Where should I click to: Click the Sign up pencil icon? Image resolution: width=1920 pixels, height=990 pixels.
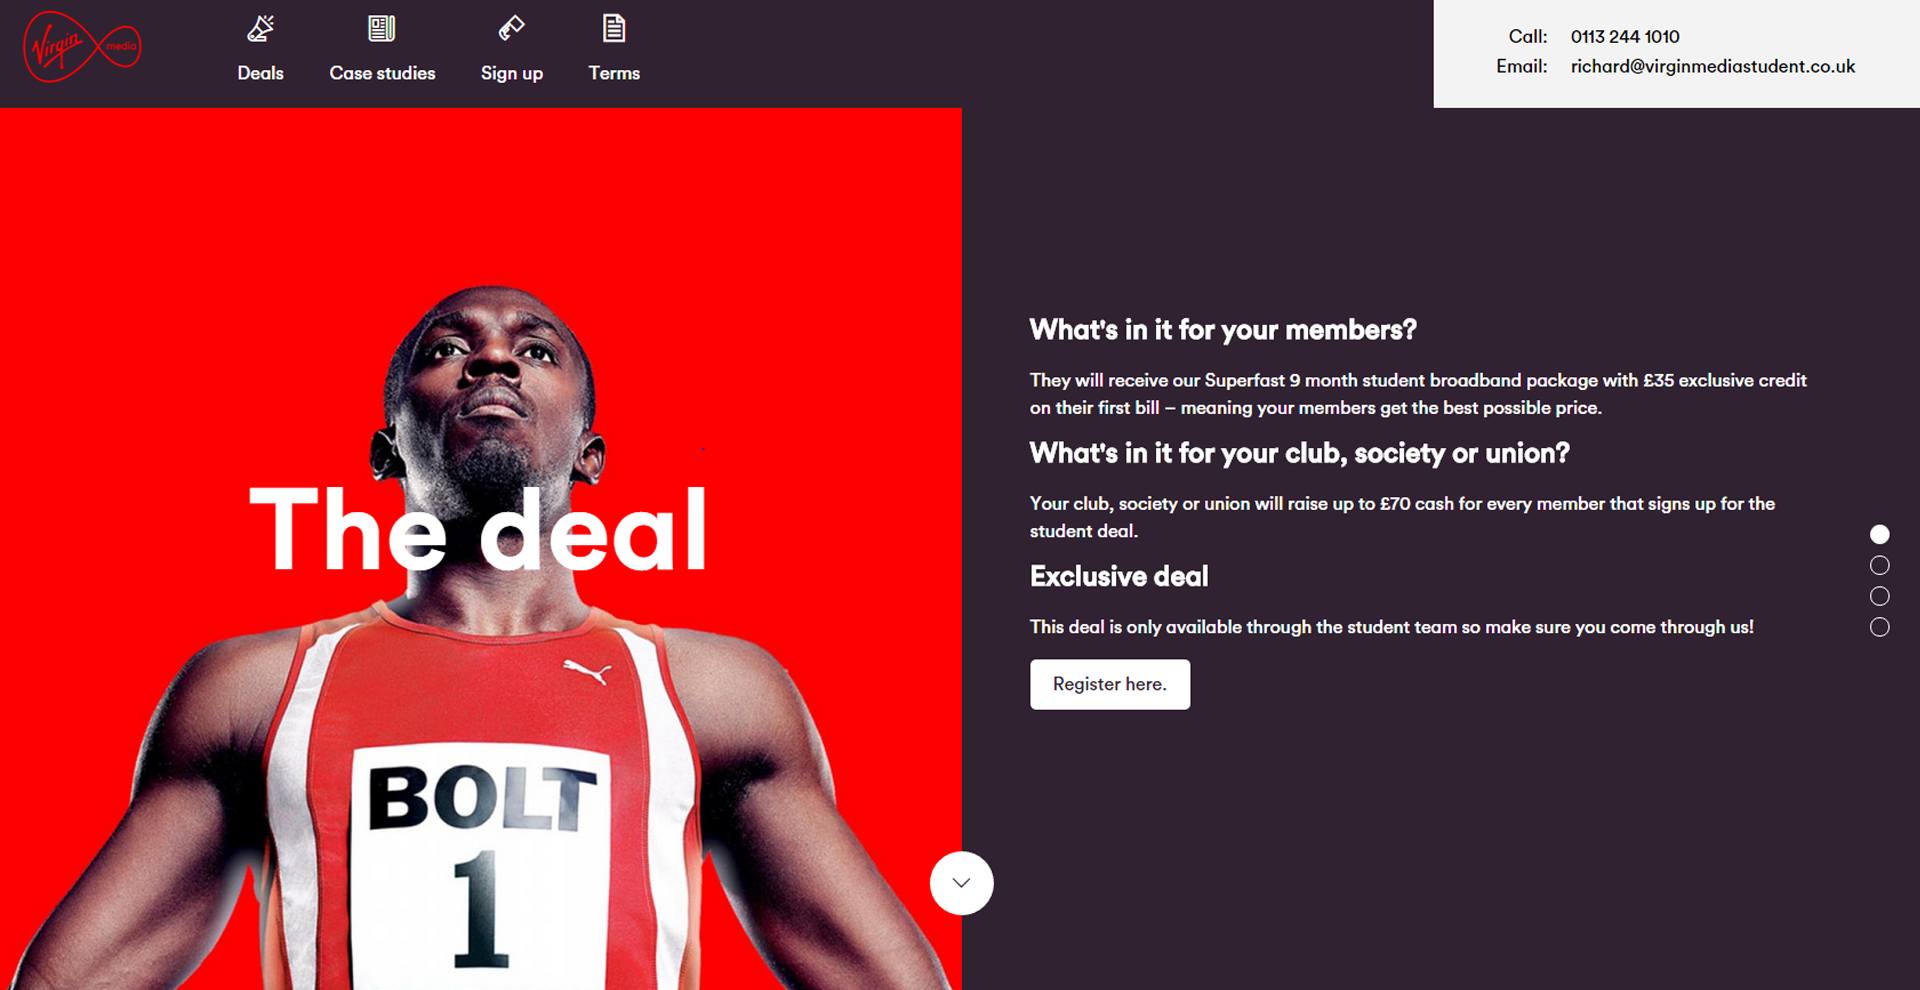click(x=512, y=28)
